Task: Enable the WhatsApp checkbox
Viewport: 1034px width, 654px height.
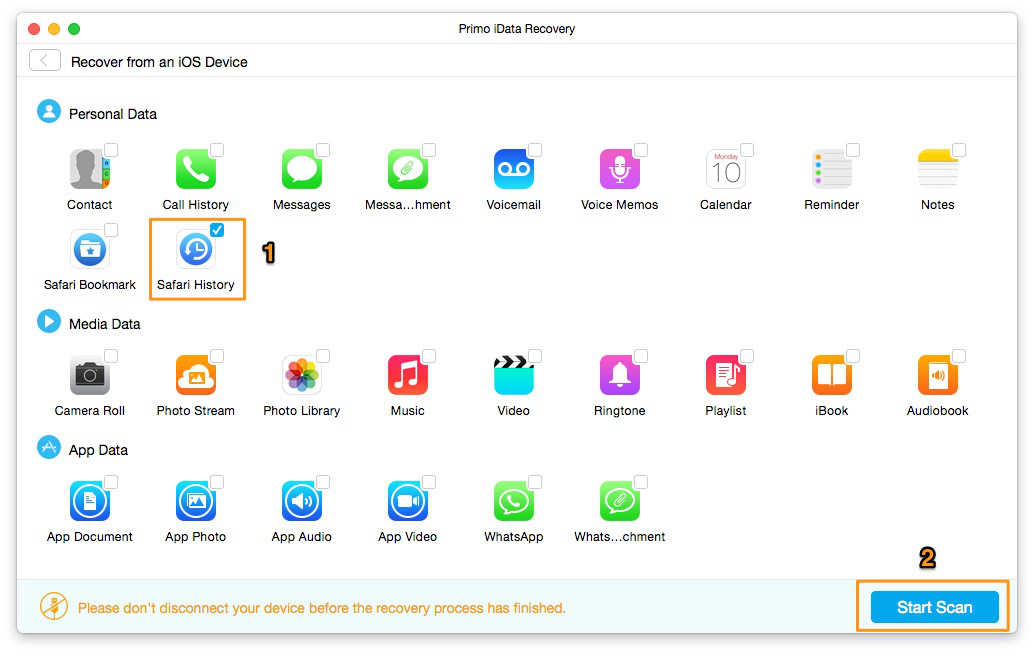Action: point(535,482)
